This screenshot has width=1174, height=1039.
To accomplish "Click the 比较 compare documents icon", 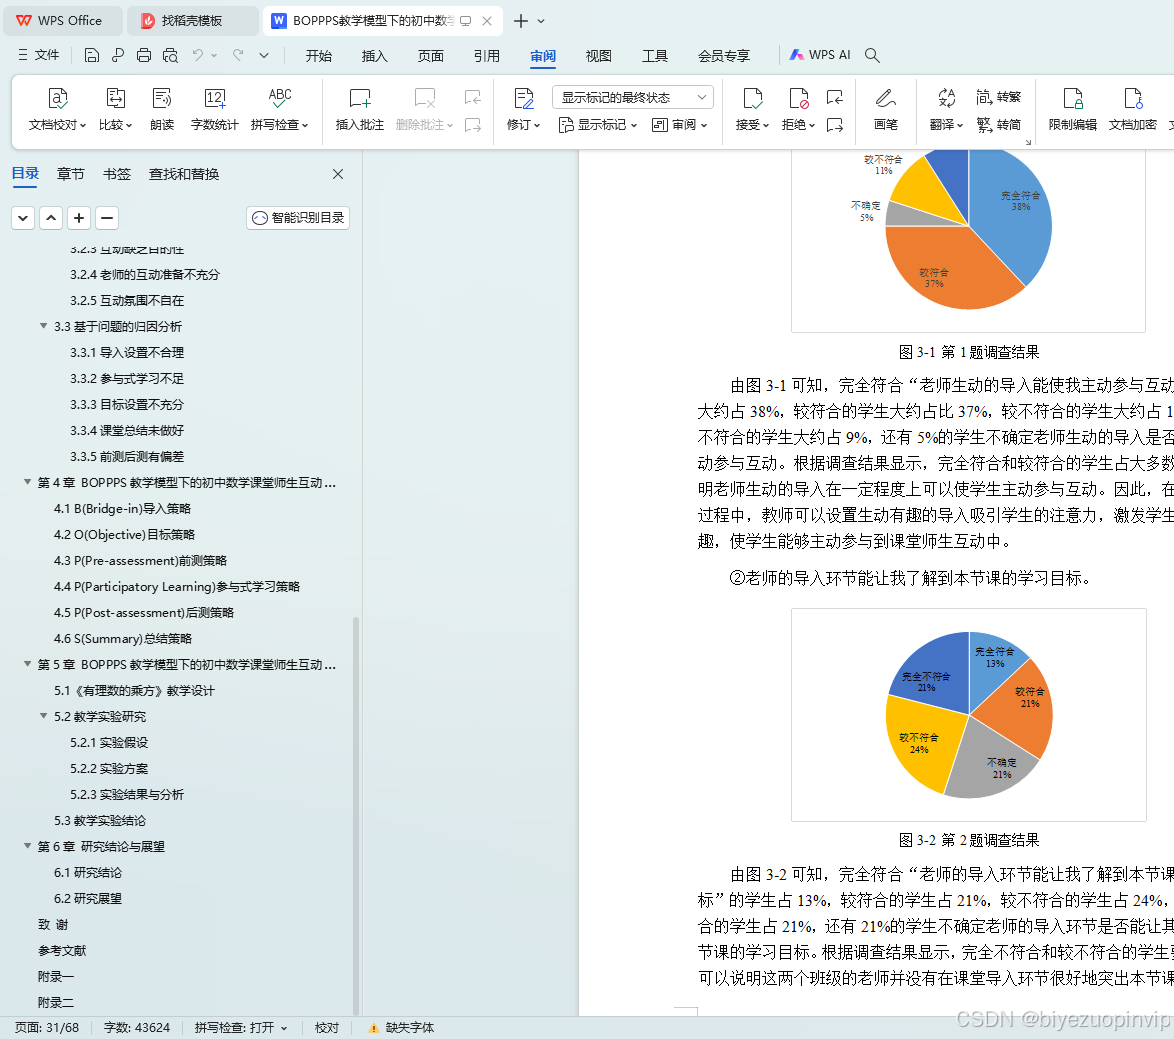I will (x=115, y=109).
